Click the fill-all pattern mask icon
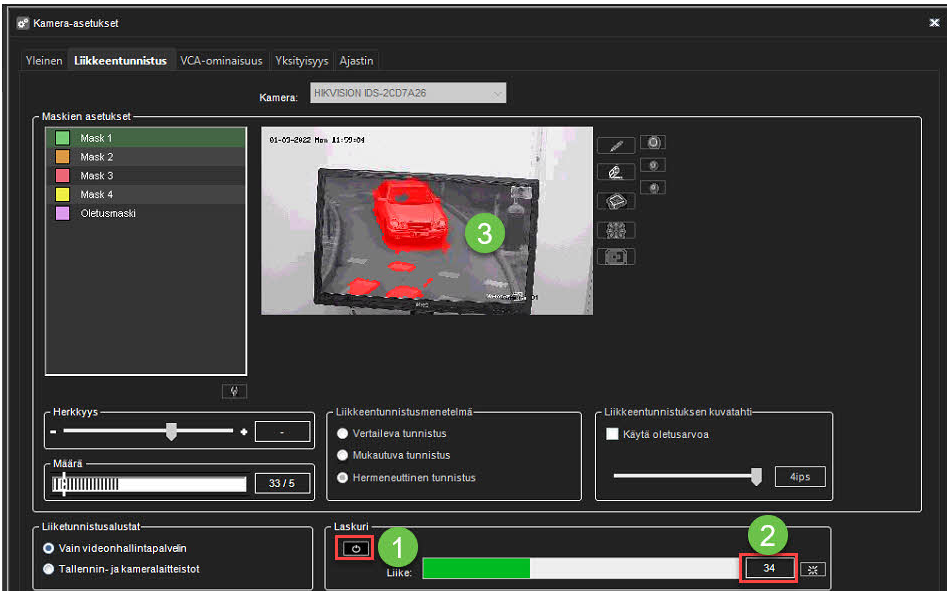This screenshot has height=595, width=950. 616,230
